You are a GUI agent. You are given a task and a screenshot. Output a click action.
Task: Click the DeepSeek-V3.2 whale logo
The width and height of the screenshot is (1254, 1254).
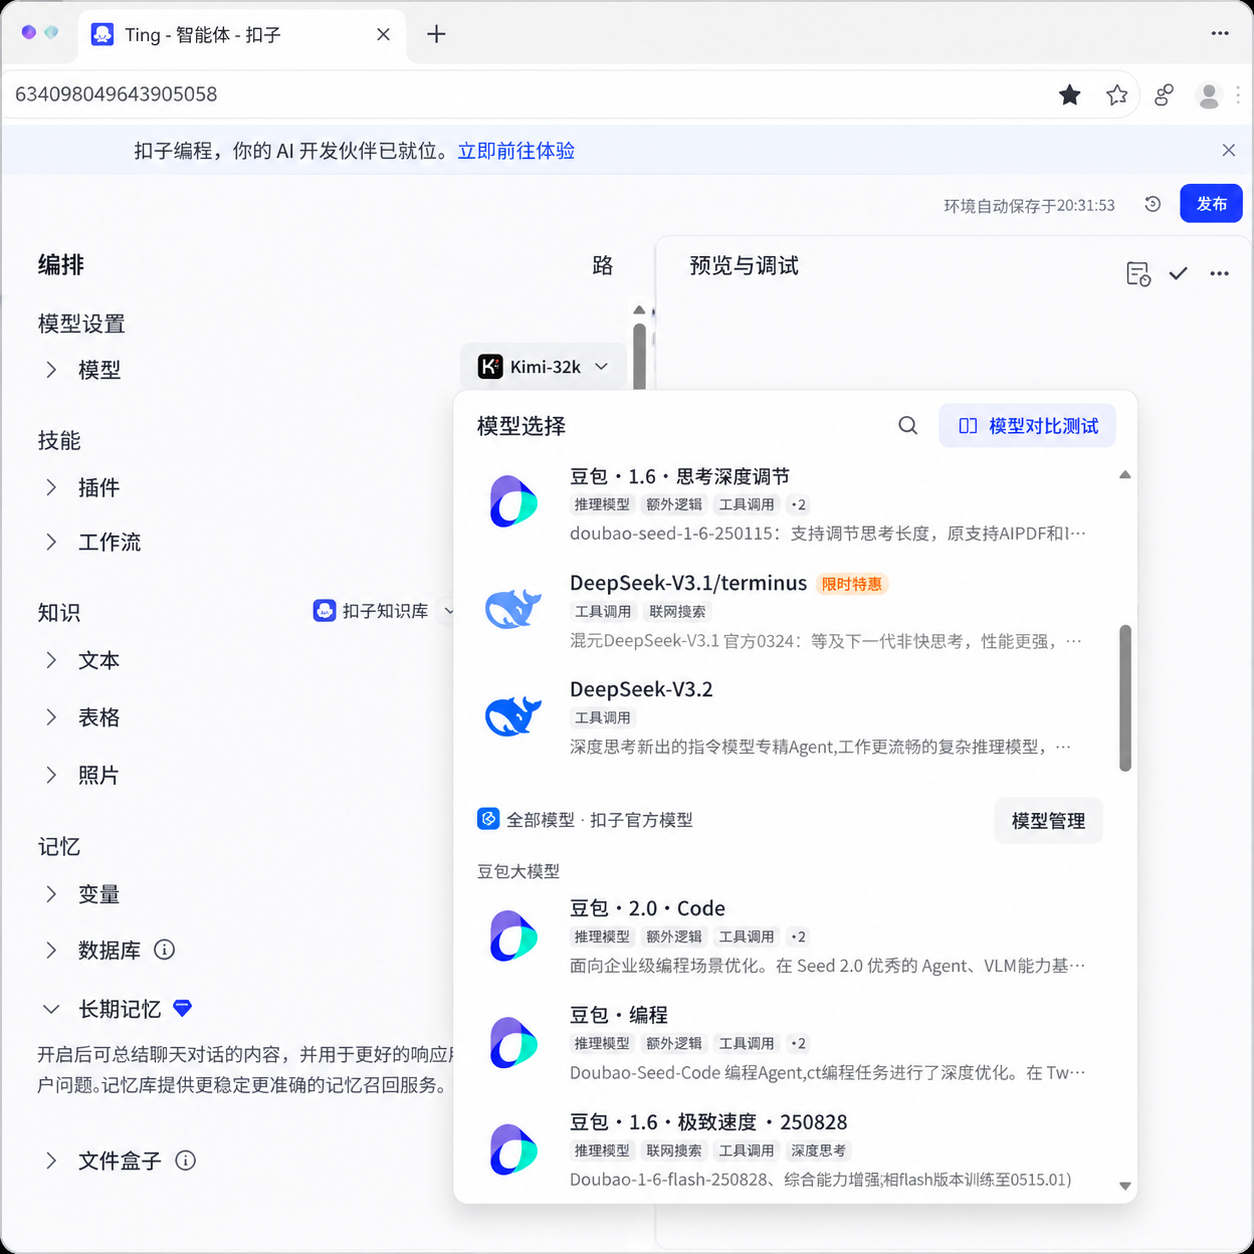point(514,715)
